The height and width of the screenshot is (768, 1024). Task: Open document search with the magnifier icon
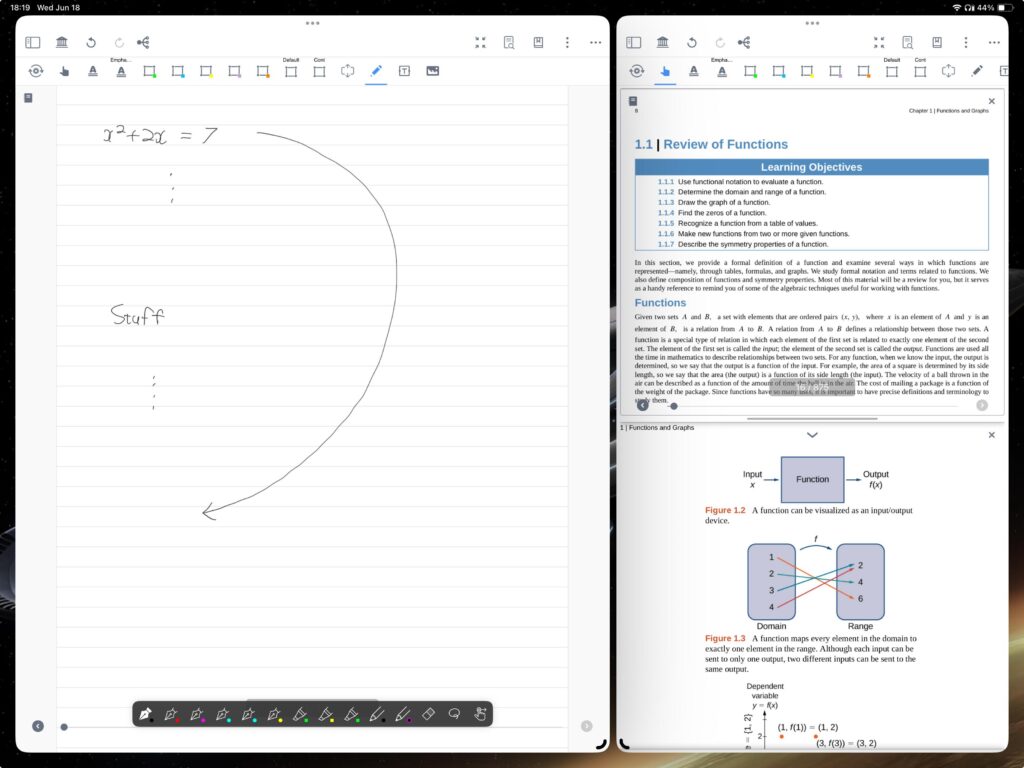(509, 43)
